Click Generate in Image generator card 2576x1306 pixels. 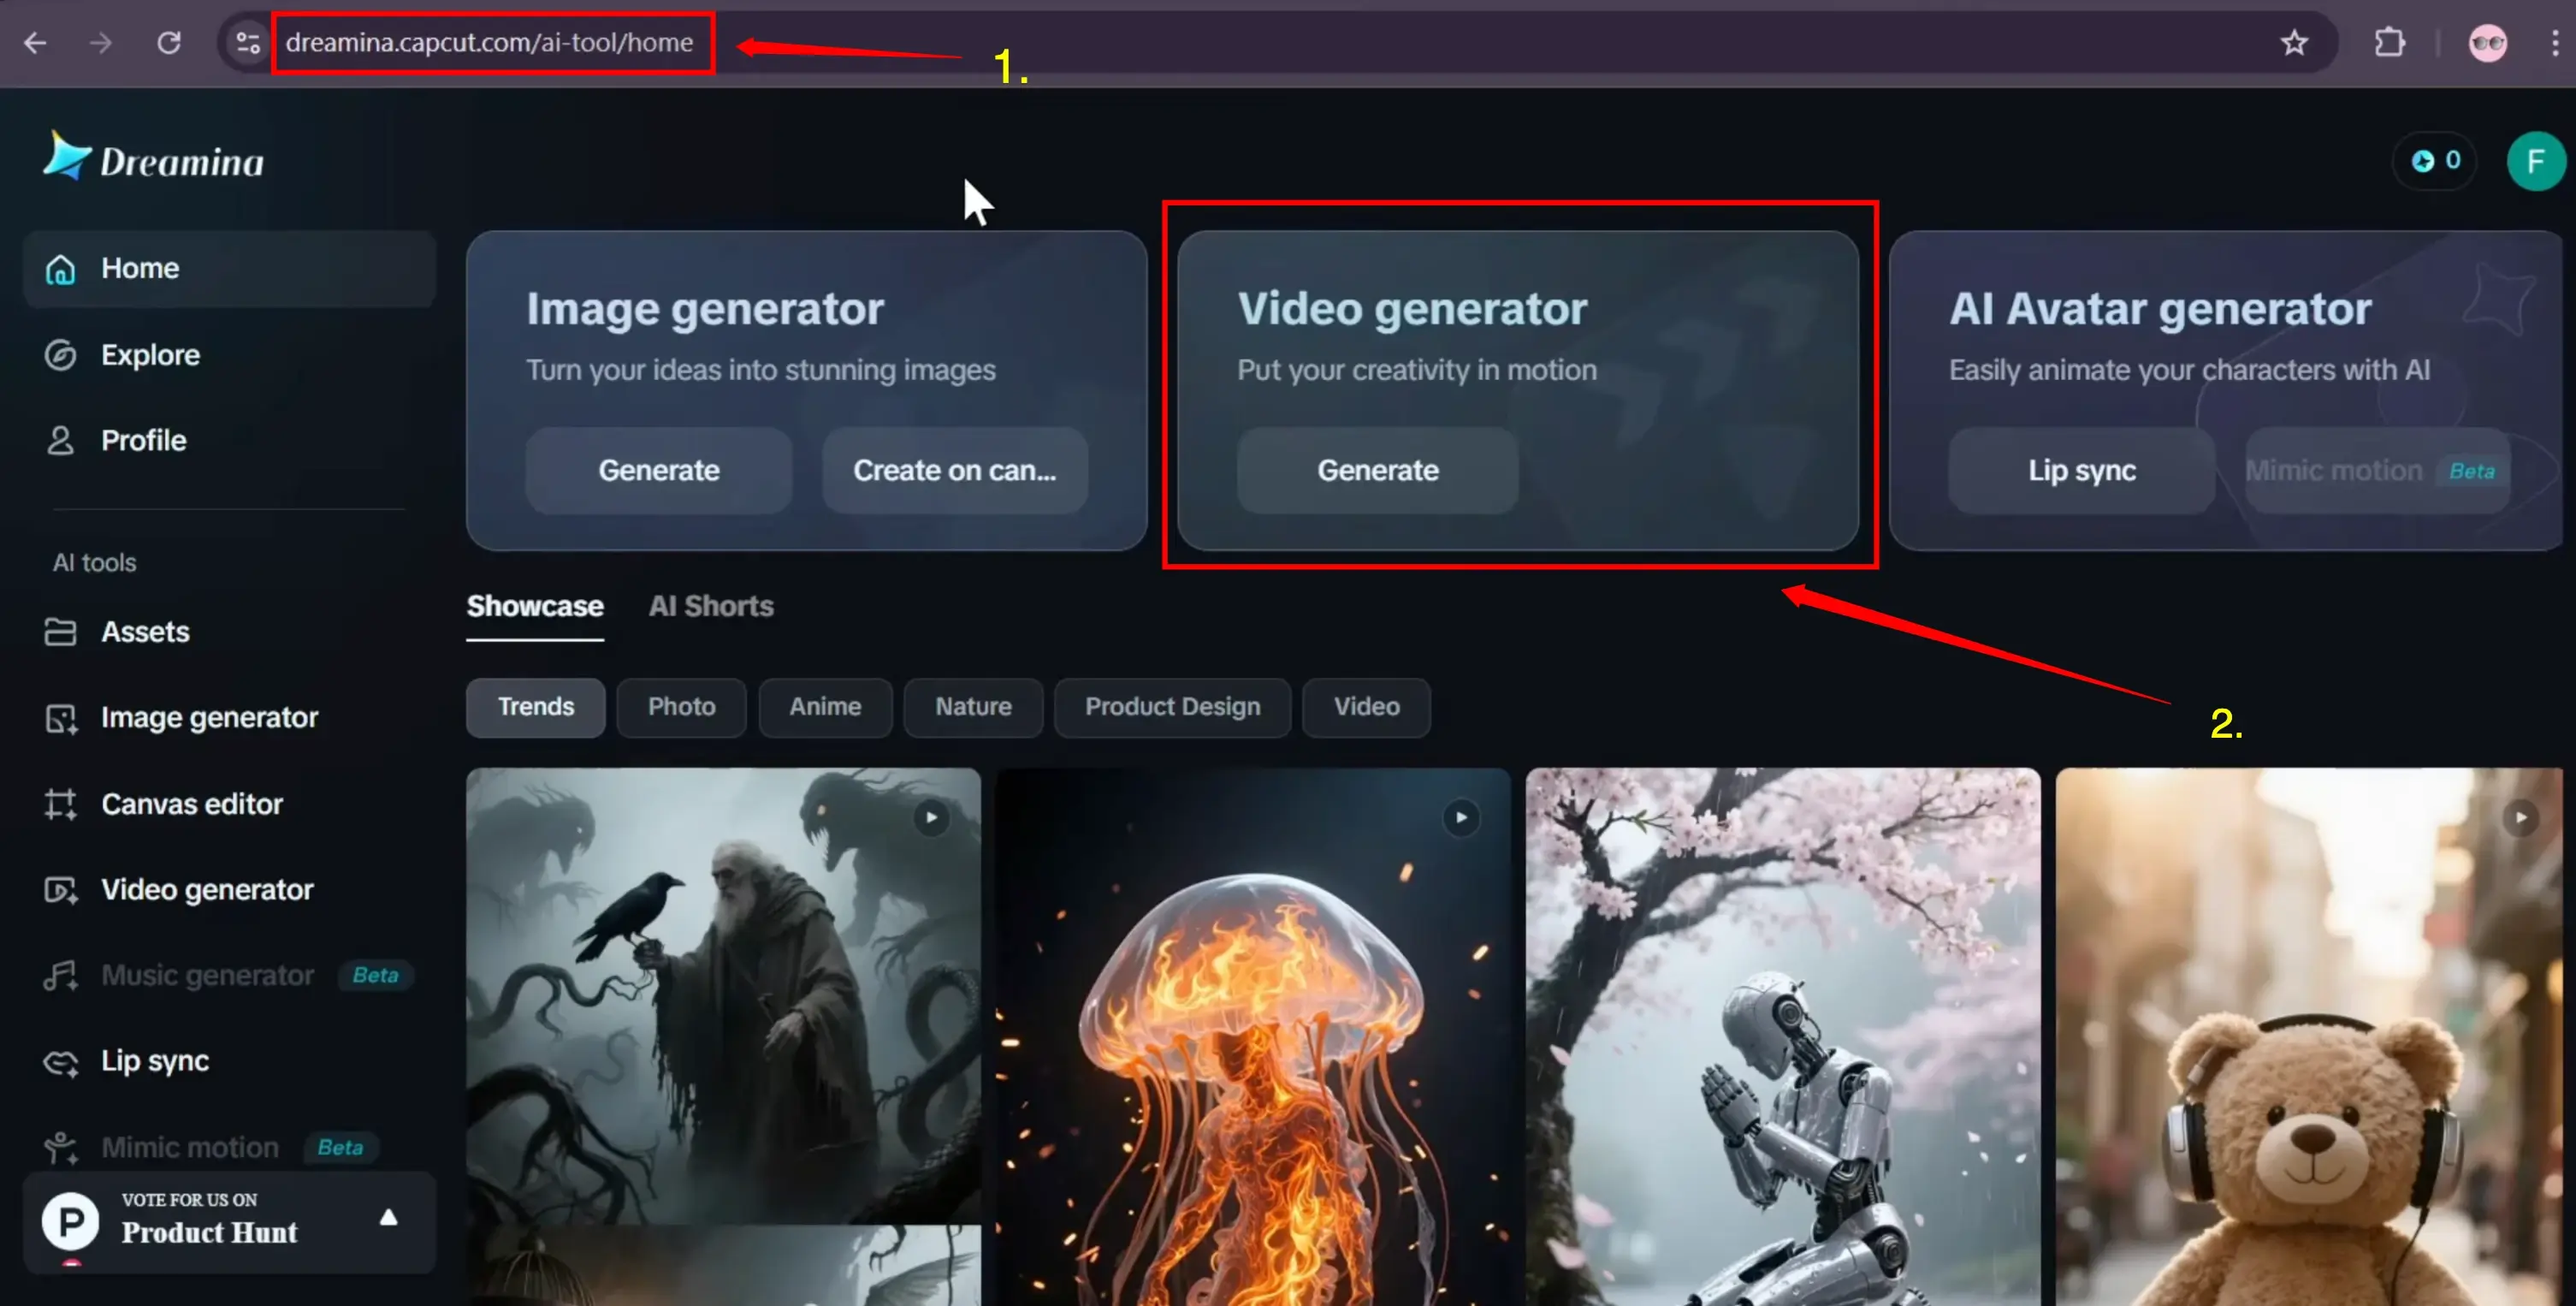659,471
